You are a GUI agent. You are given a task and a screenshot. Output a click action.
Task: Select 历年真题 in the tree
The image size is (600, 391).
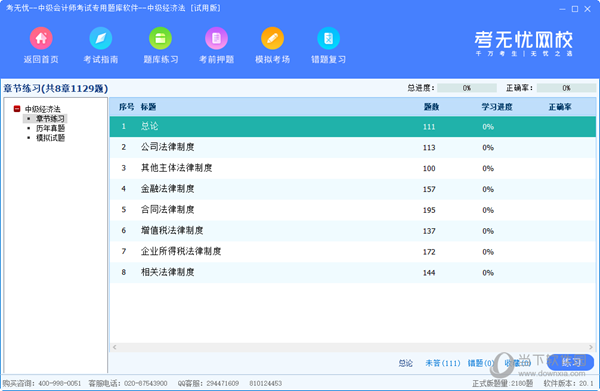tap(50, 128)
